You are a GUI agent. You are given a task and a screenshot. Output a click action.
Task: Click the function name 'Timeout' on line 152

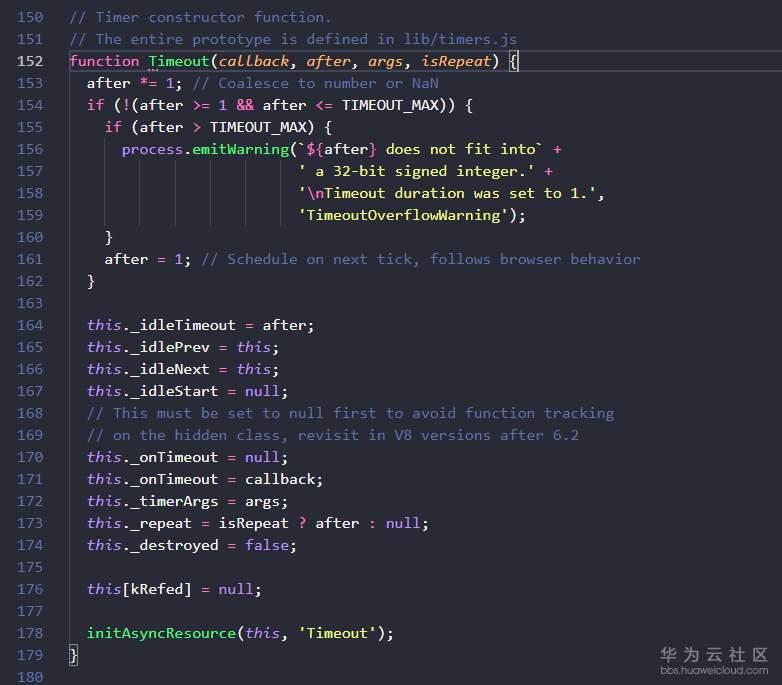[179, 61]
